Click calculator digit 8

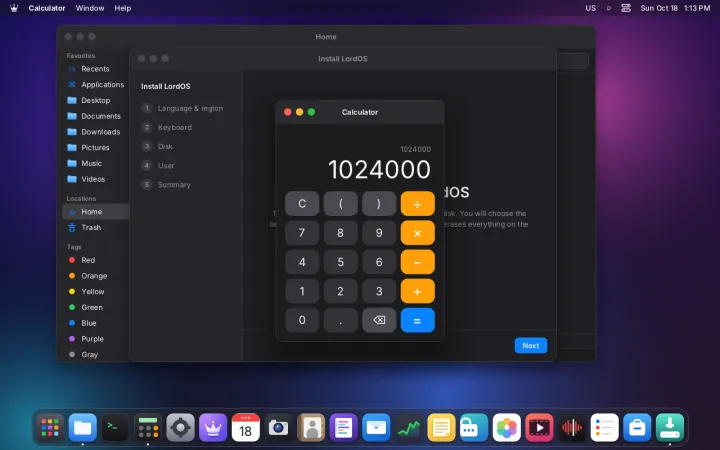[x=341, y=233]
